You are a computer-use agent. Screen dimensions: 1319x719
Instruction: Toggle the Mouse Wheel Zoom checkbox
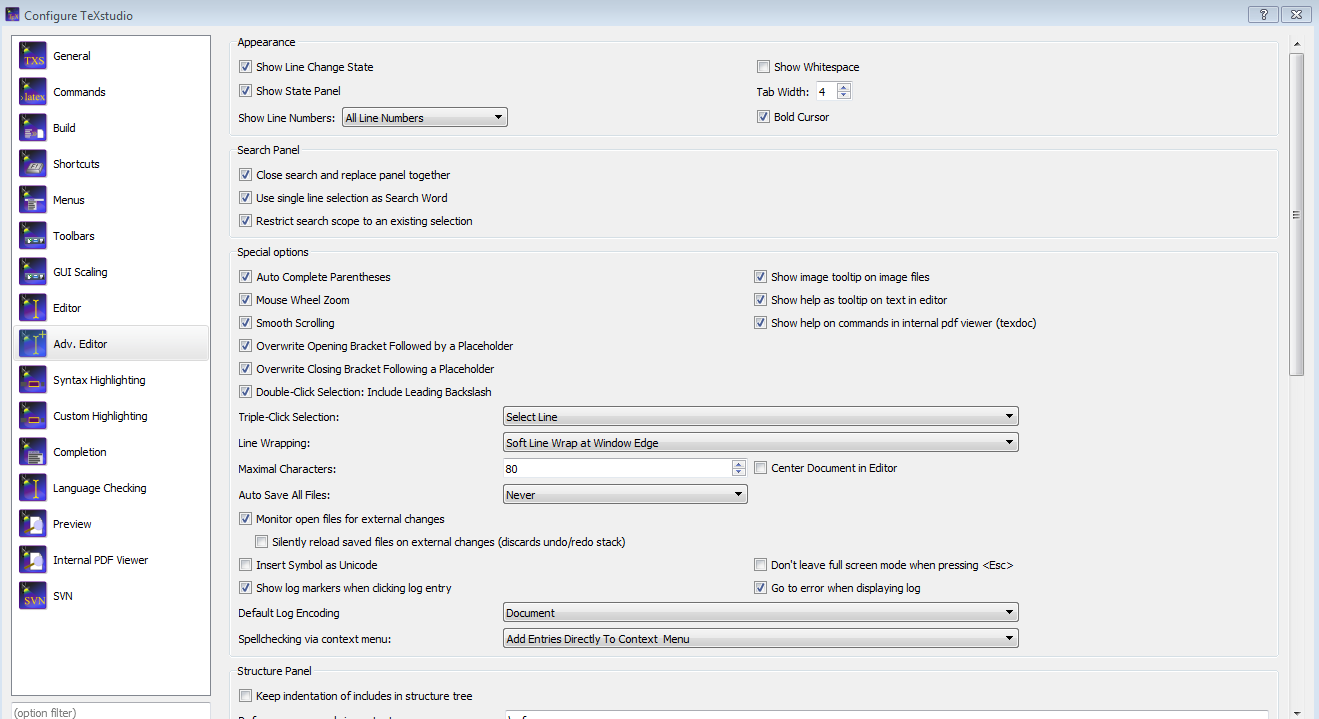tap(246, 300)
